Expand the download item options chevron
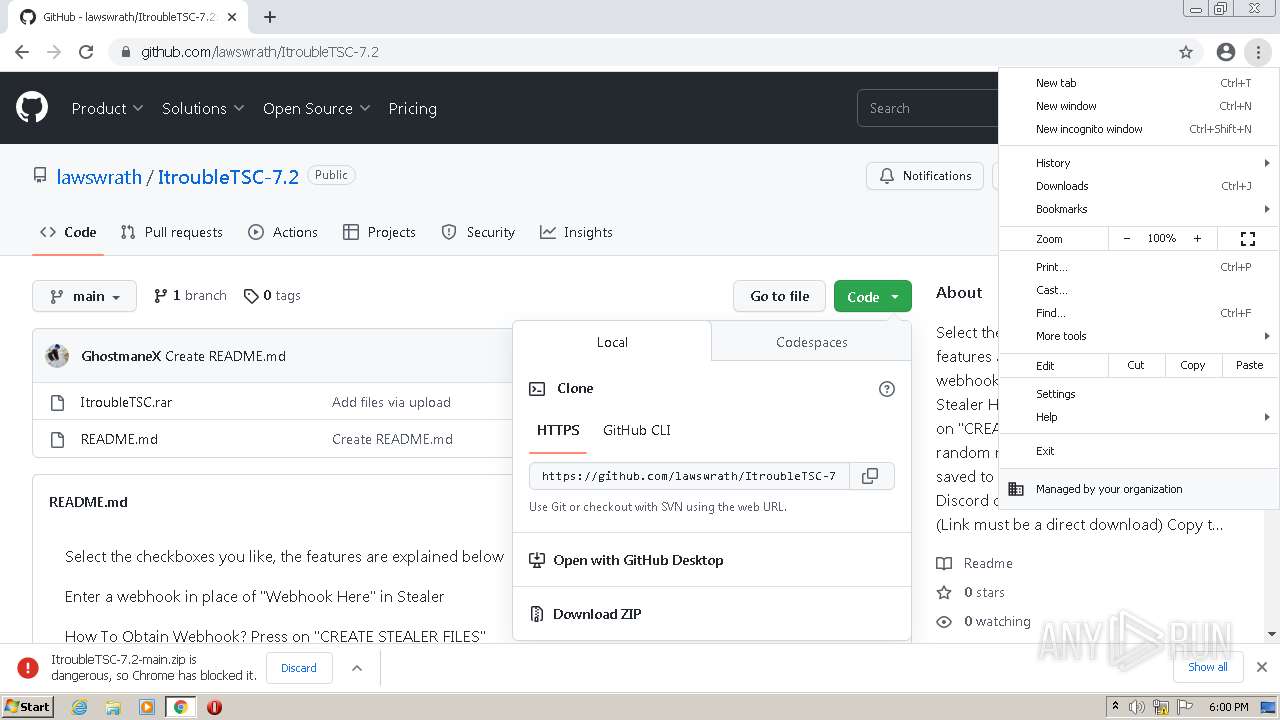 357,668
